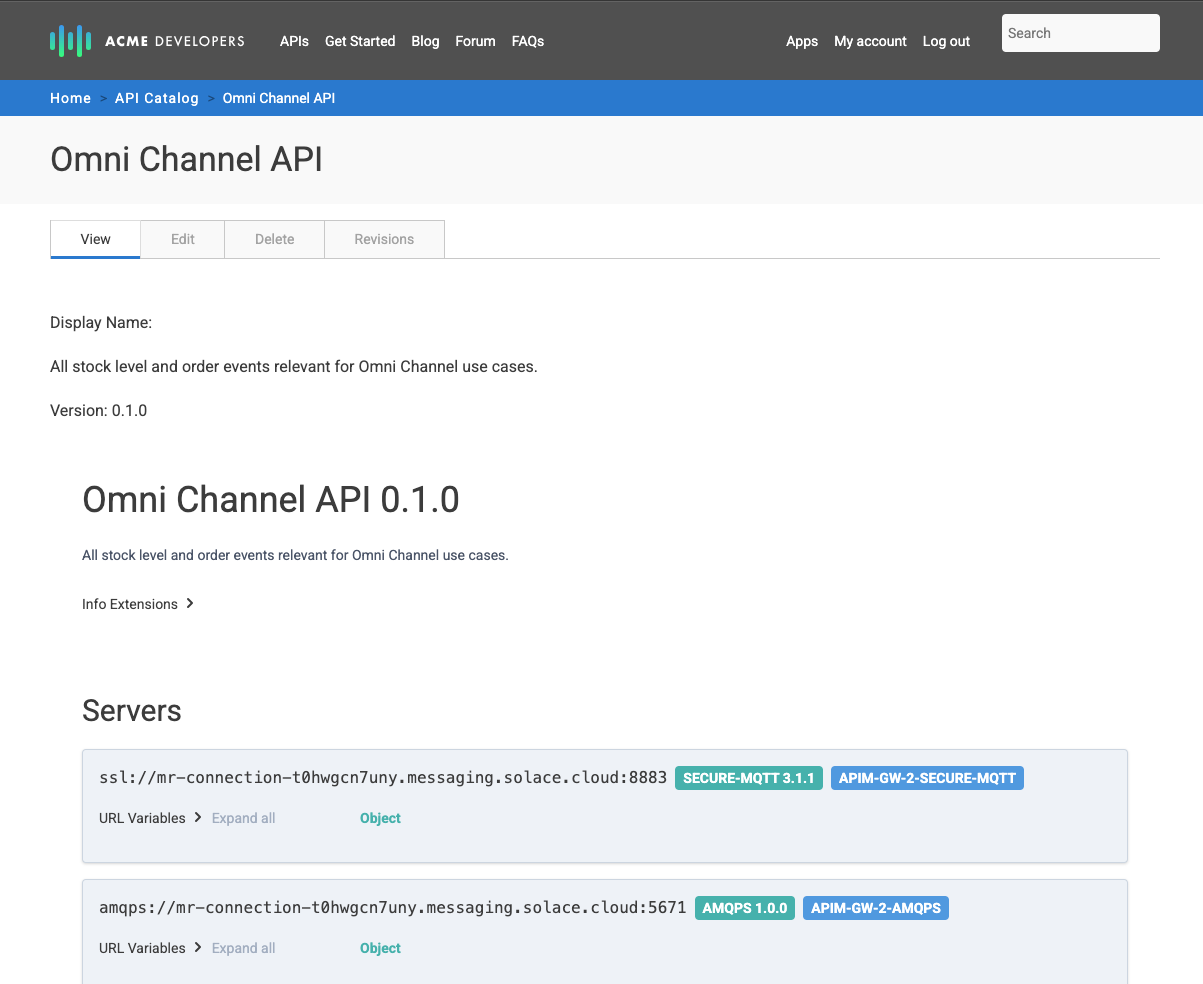Open the APIs menu item
1203x984 pixels.
[x=294, y=41]
